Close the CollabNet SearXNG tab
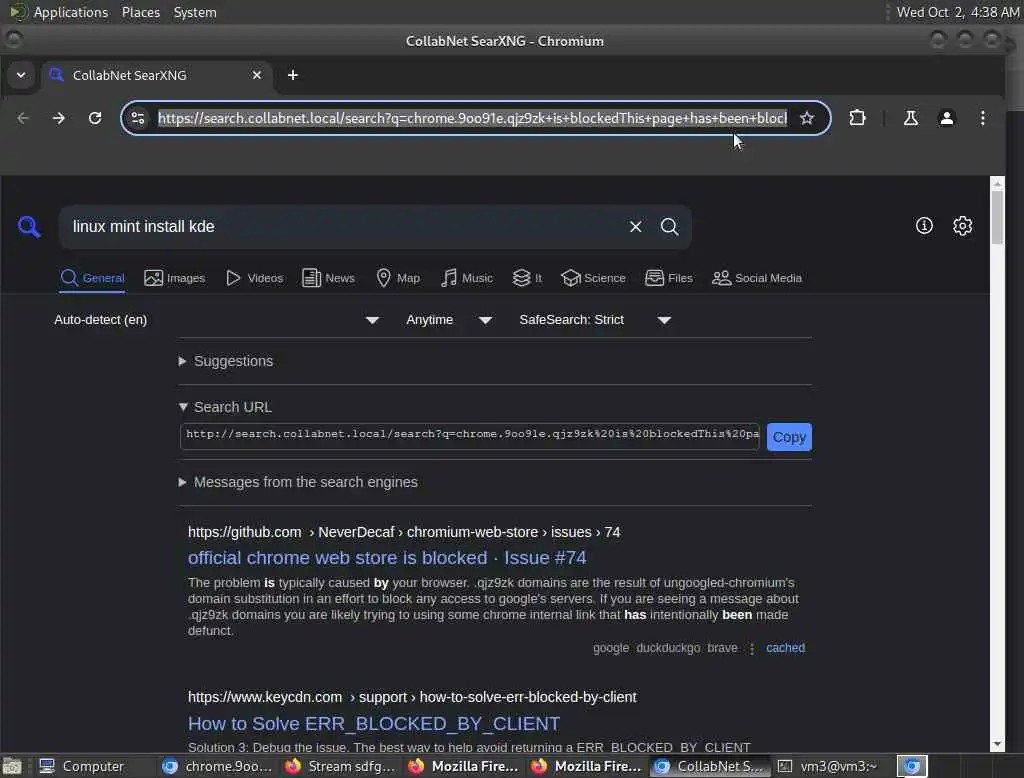Viewport: 1024px width, 778px height. click(257, 75)
